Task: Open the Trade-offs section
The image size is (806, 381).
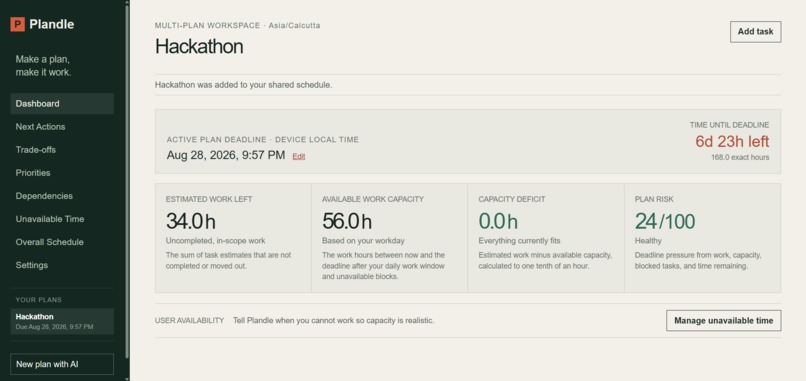Action: pyautogui.click(x=62, y=150)
